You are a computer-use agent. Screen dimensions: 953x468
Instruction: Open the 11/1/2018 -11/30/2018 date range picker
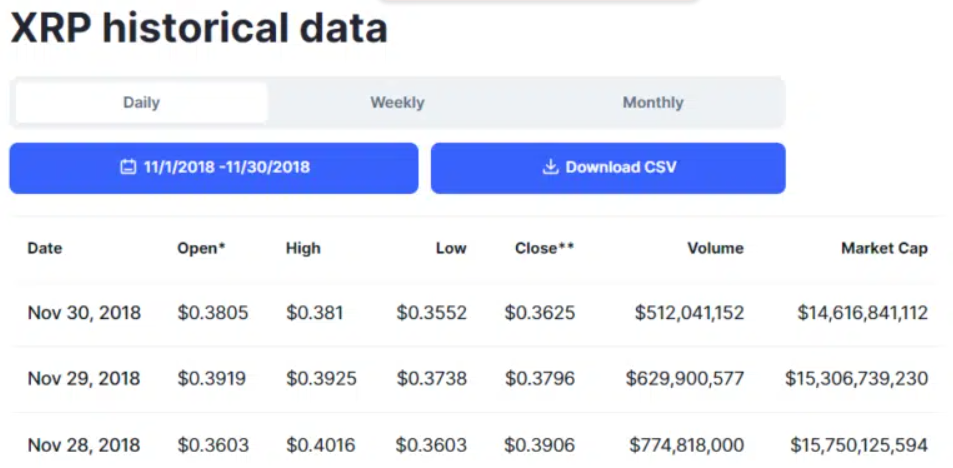(214, 168)
